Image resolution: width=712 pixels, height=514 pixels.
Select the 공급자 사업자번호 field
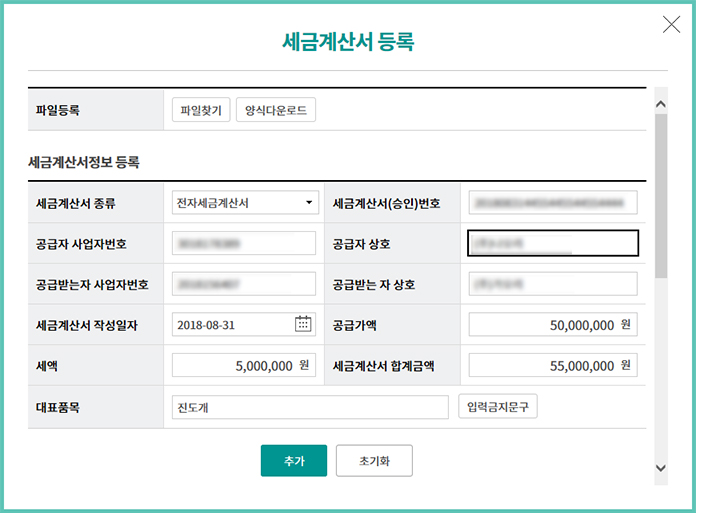tap(244, 243)
